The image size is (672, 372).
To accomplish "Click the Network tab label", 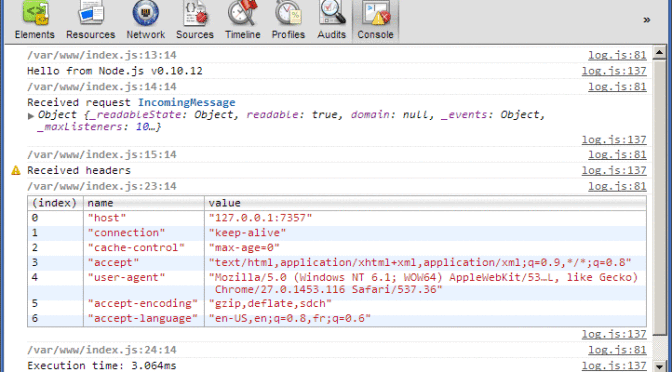I will 146,35.
